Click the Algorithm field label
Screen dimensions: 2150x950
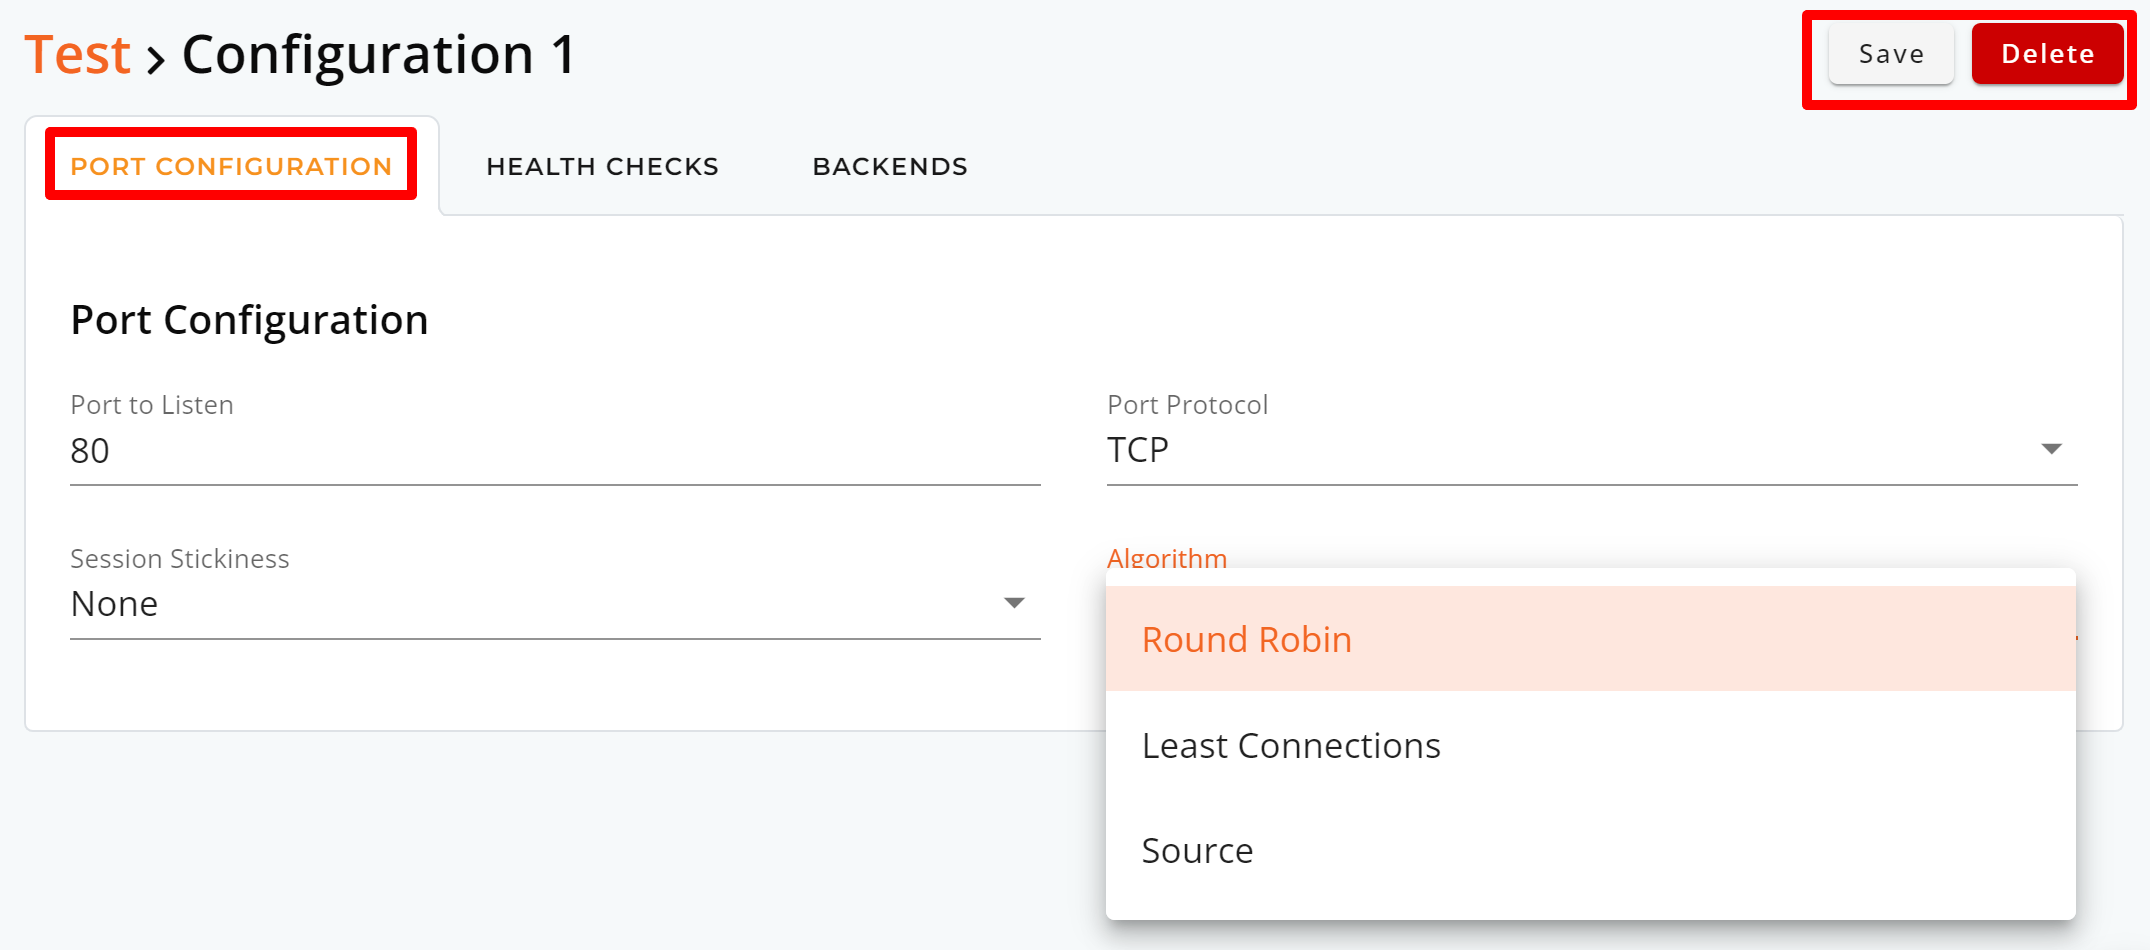pyautogui.click(x=1167, y=557)
